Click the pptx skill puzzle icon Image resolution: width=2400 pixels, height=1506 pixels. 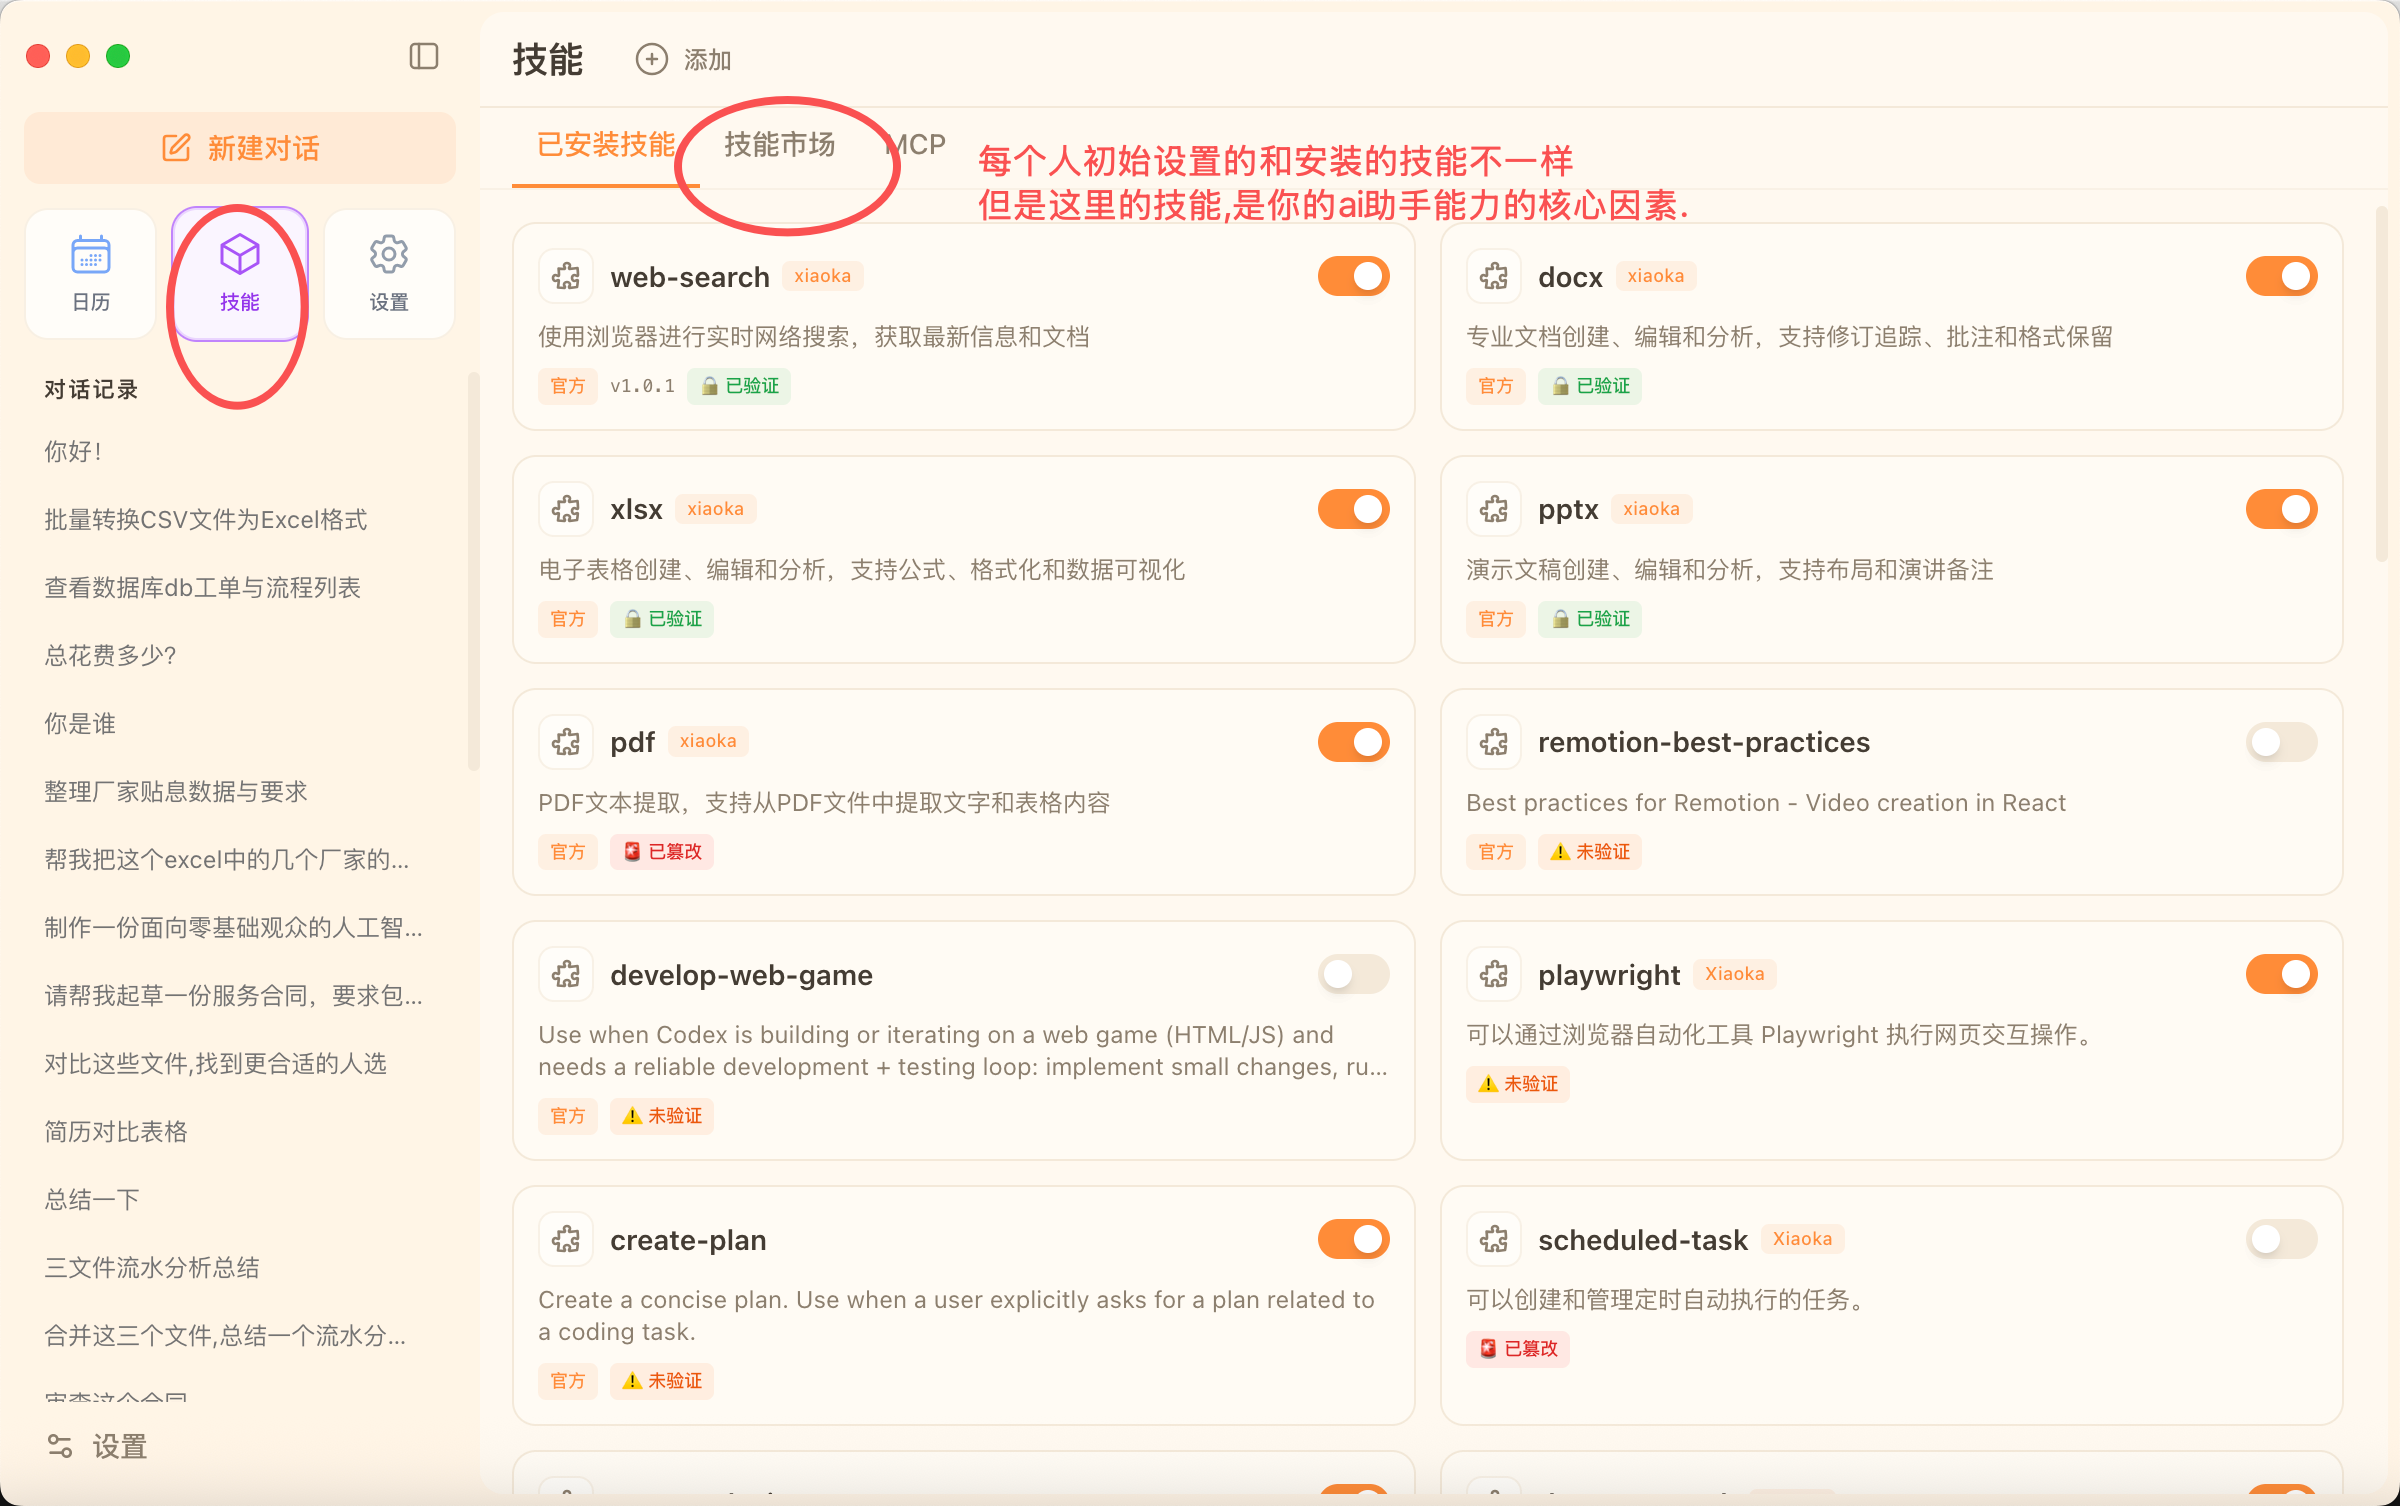pyautogui.click(x=1493, y=508)
